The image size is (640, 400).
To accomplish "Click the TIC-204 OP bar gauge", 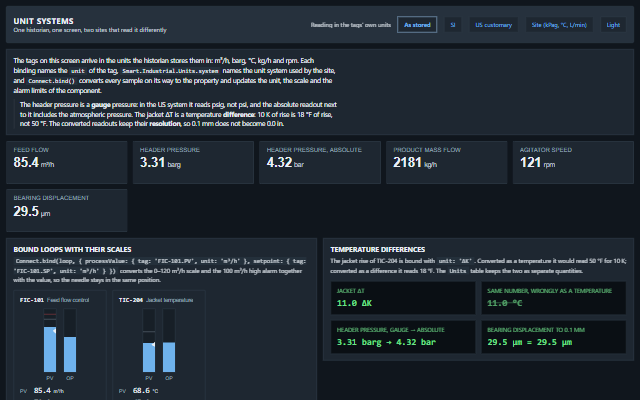I will pos(169,340).
